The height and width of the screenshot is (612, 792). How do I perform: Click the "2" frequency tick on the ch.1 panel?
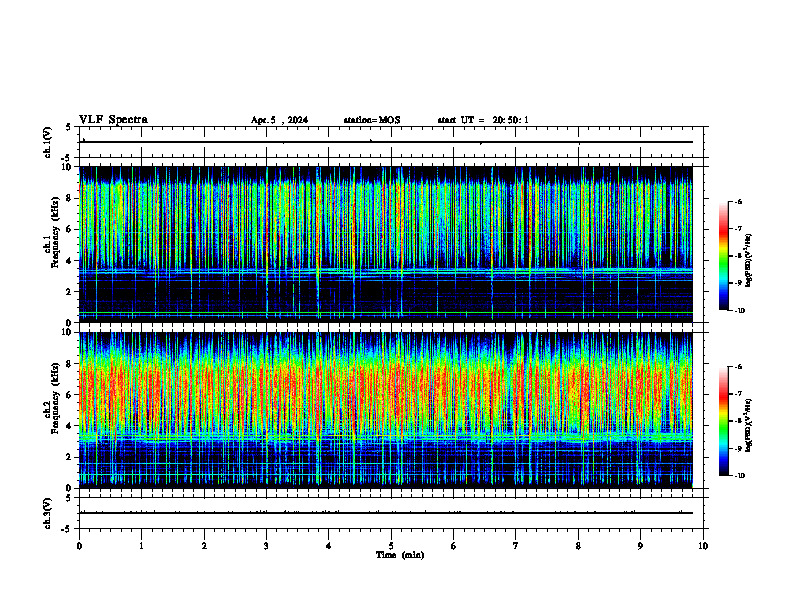70,292
